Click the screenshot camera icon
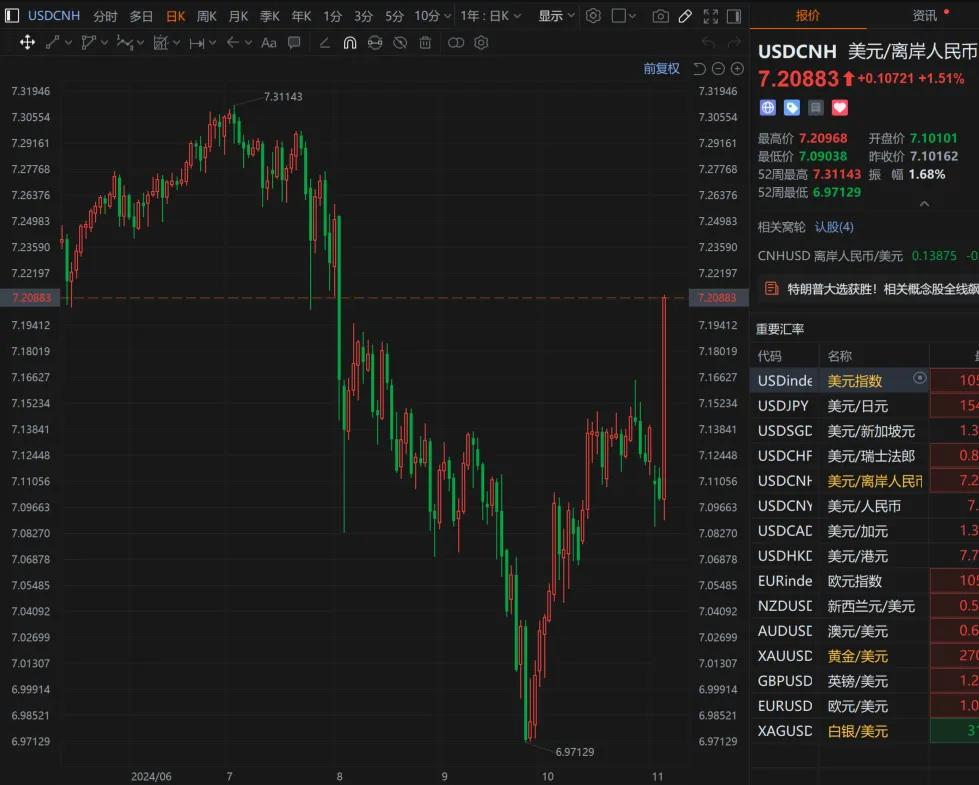 tap(660, 16)
